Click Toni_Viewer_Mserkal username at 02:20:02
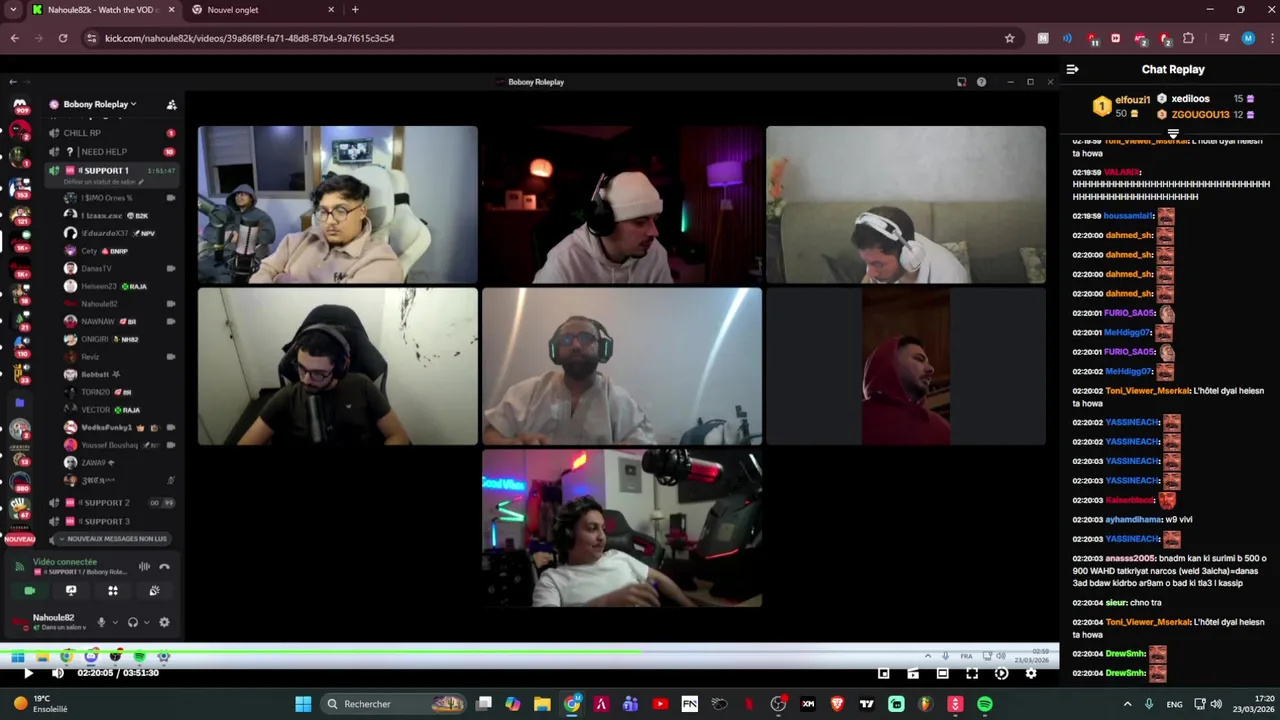 coord(1148,391)
